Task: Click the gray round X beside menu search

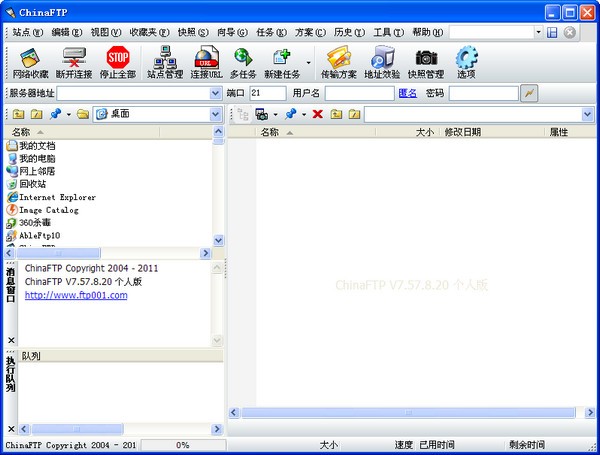Action: [x=570, y=33]
